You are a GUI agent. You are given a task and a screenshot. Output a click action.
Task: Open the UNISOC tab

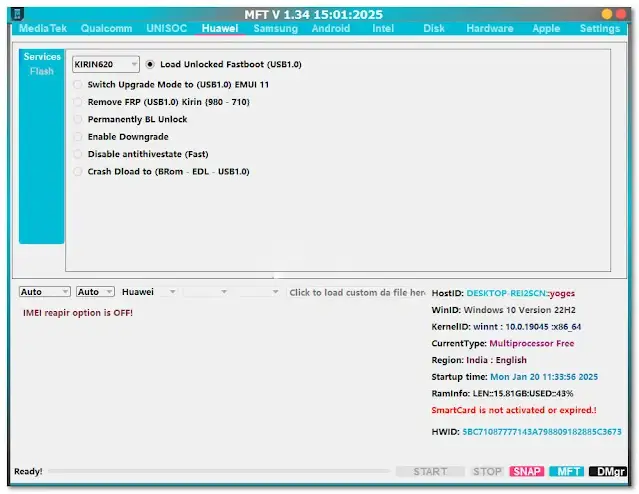167,28
